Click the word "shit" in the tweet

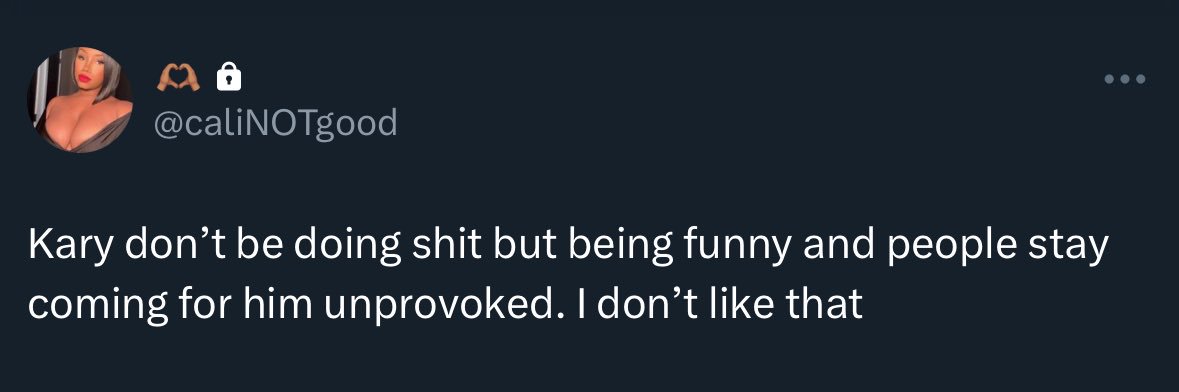coord(450,247)
